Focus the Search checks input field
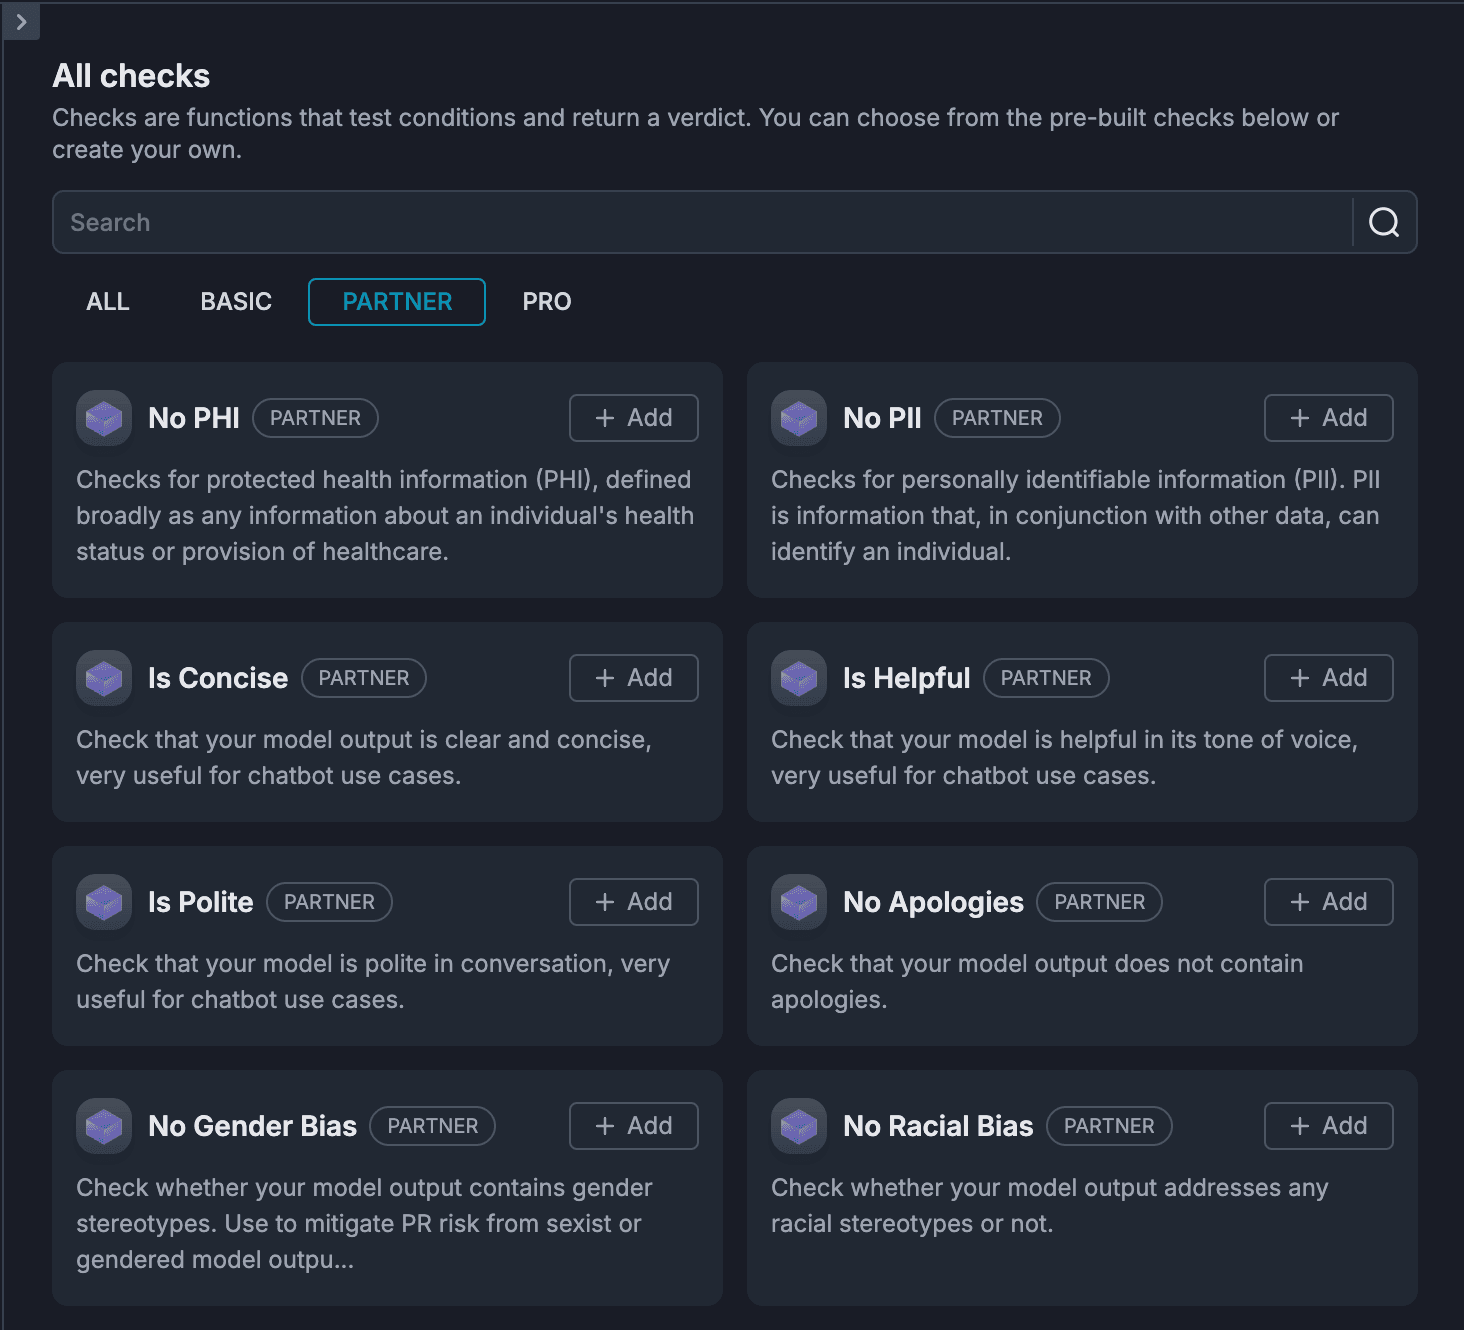Screen dimensions: 1464x1330 click(700, 222)
